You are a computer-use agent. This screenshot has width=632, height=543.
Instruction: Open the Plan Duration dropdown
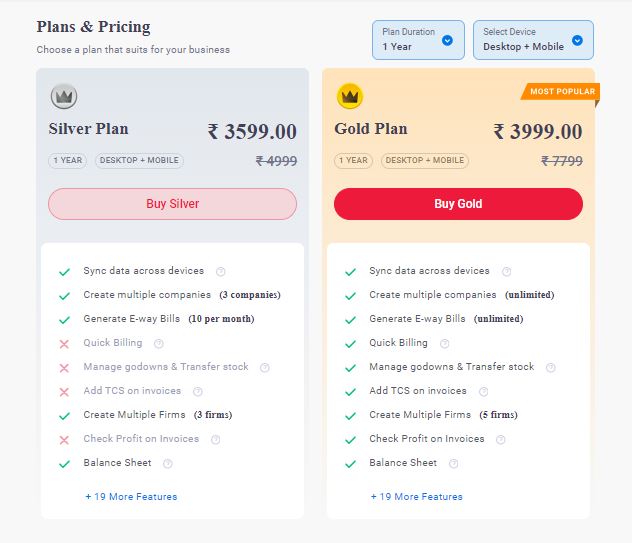tap(418, 40)
